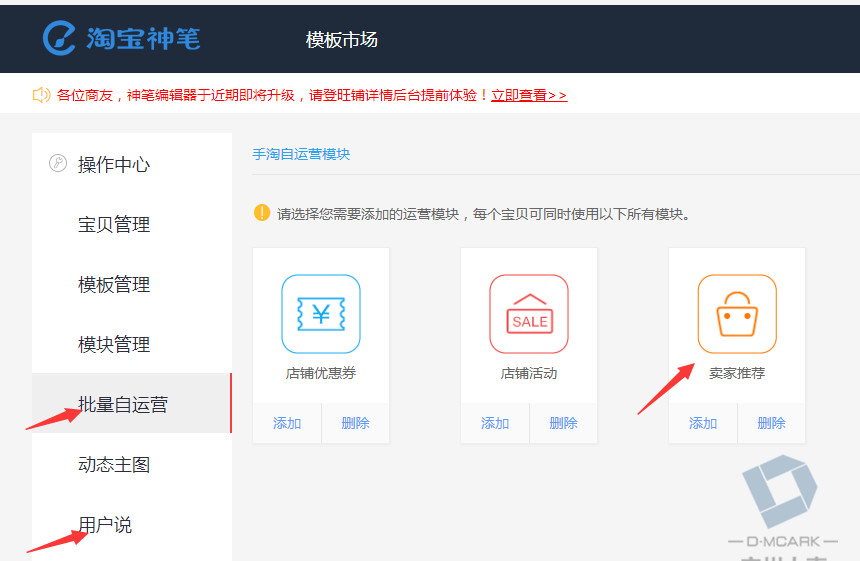Click 删除 under 卖家推荐
This screenshot has width=860, height=561.
coord(771,423)
